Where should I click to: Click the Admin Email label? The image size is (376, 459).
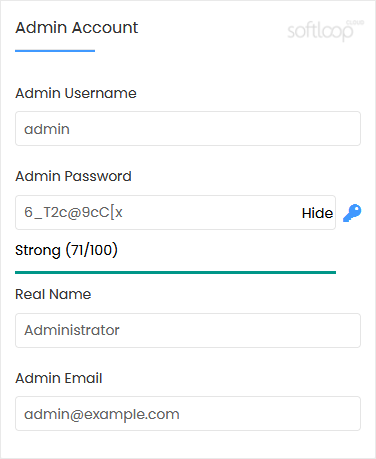(x=59, y=378)
